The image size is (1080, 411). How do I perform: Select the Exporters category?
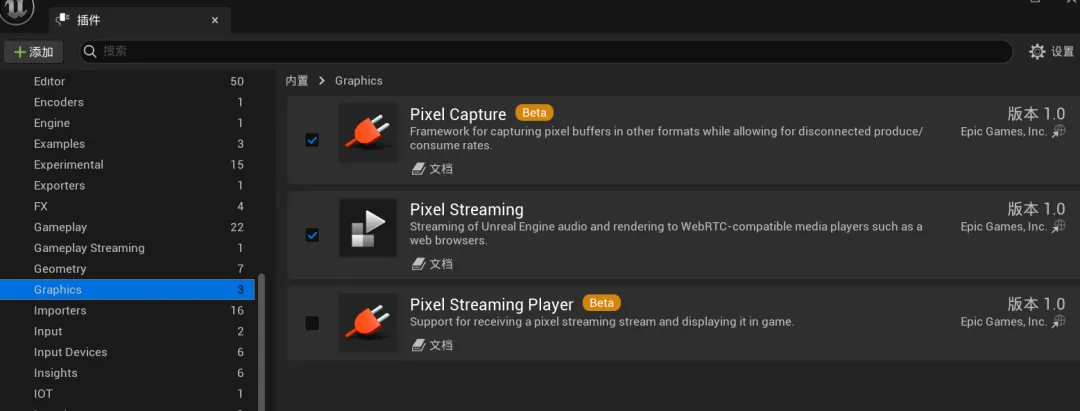127,185
